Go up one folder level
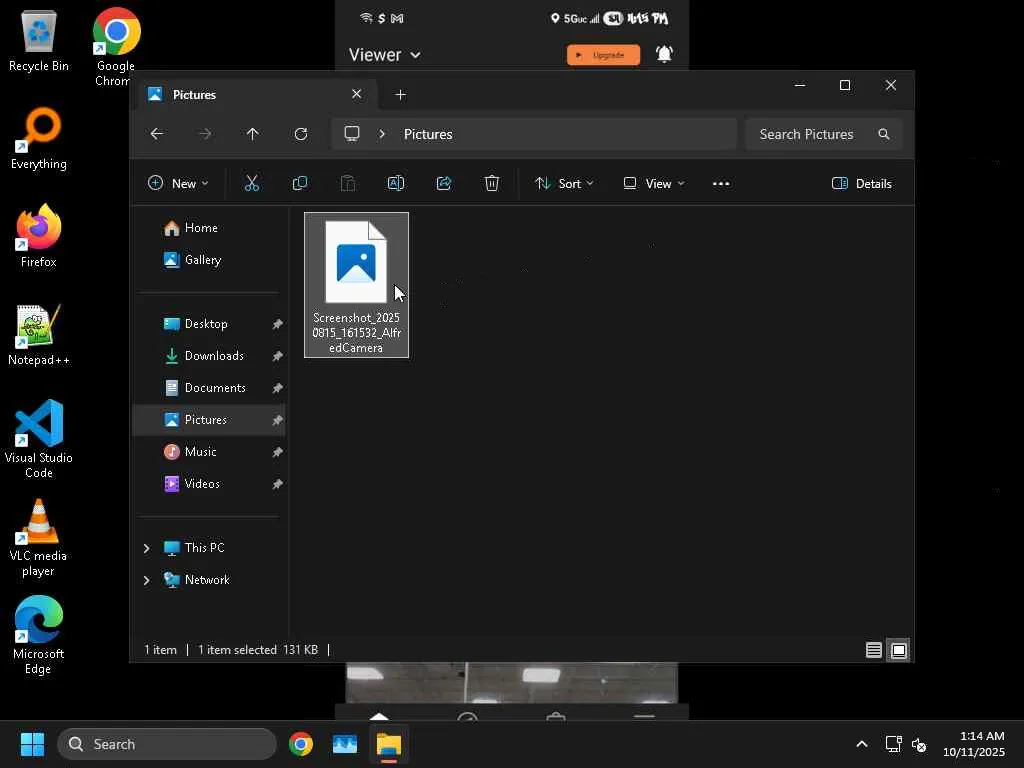Image resolution: width=1024 pixels, height=768 pixels. point(253,134)
